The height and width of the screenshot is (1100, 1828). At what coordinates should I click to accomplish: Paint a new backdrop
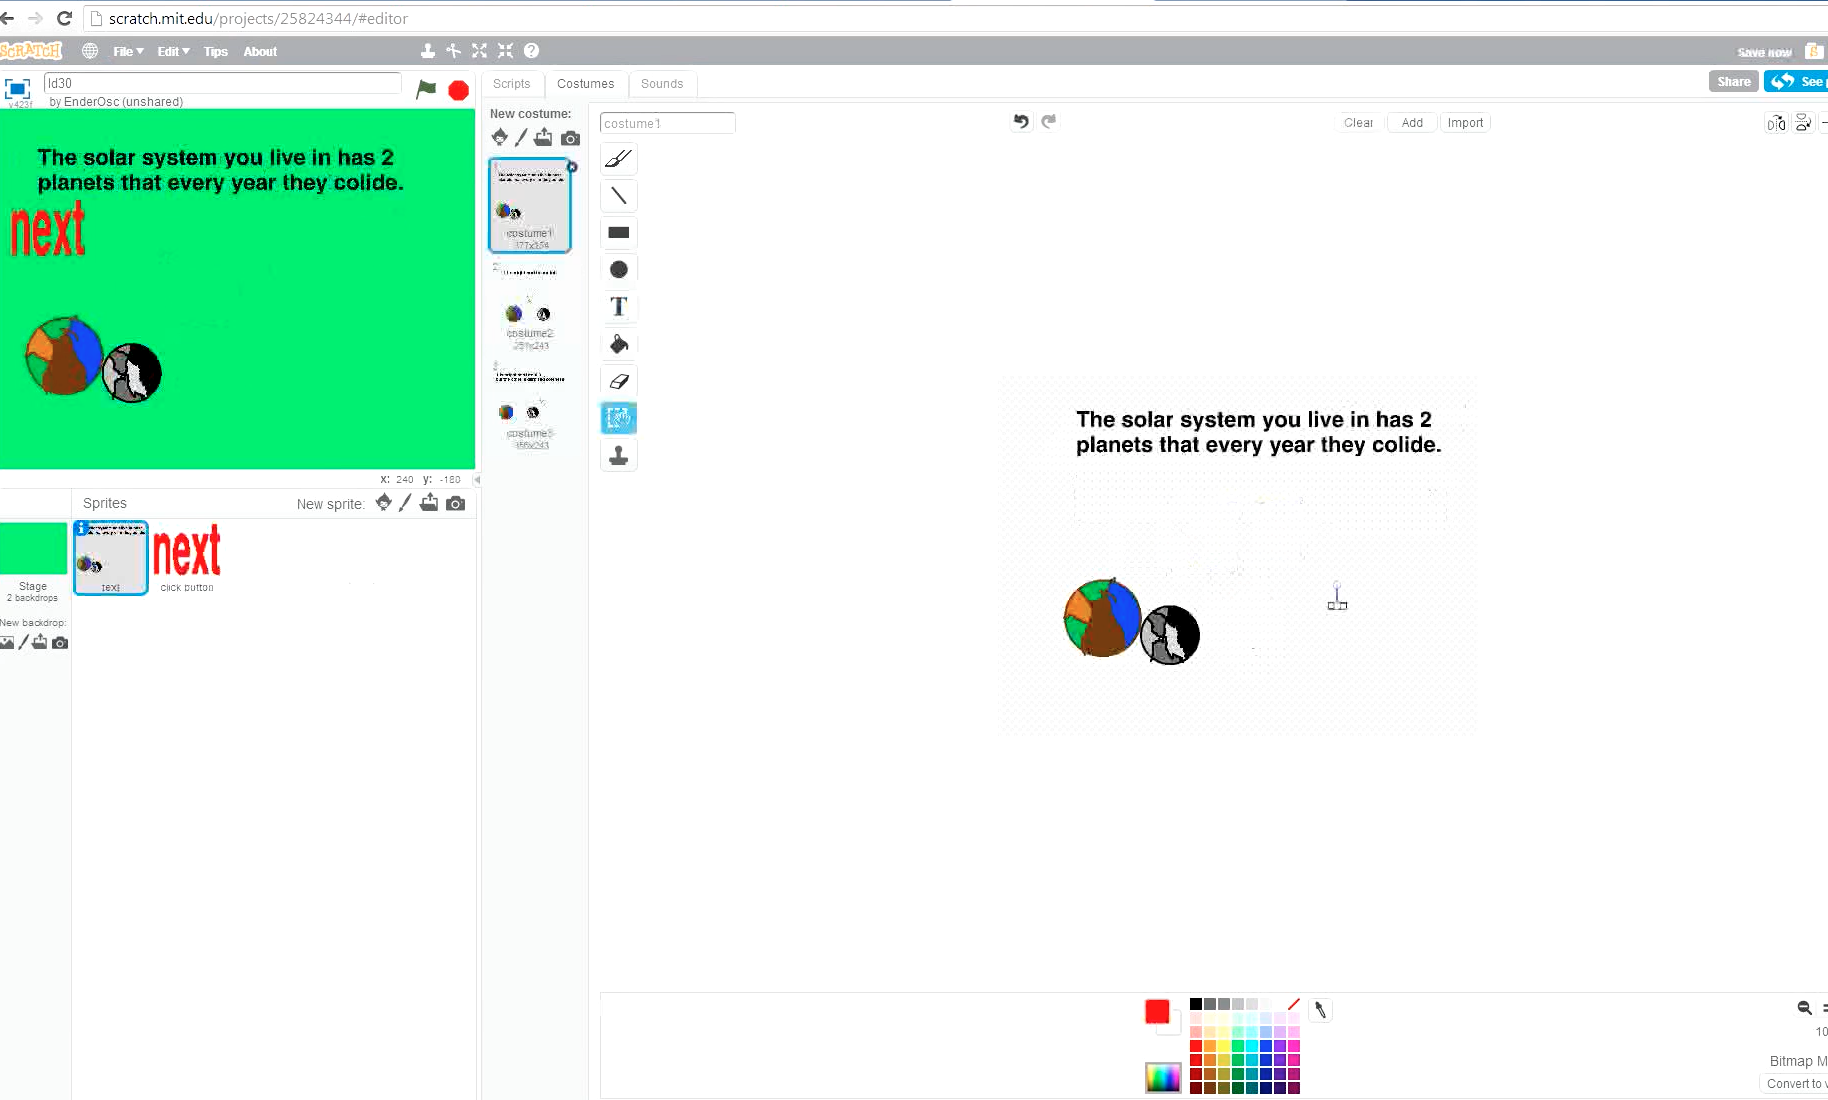[23, 642]
